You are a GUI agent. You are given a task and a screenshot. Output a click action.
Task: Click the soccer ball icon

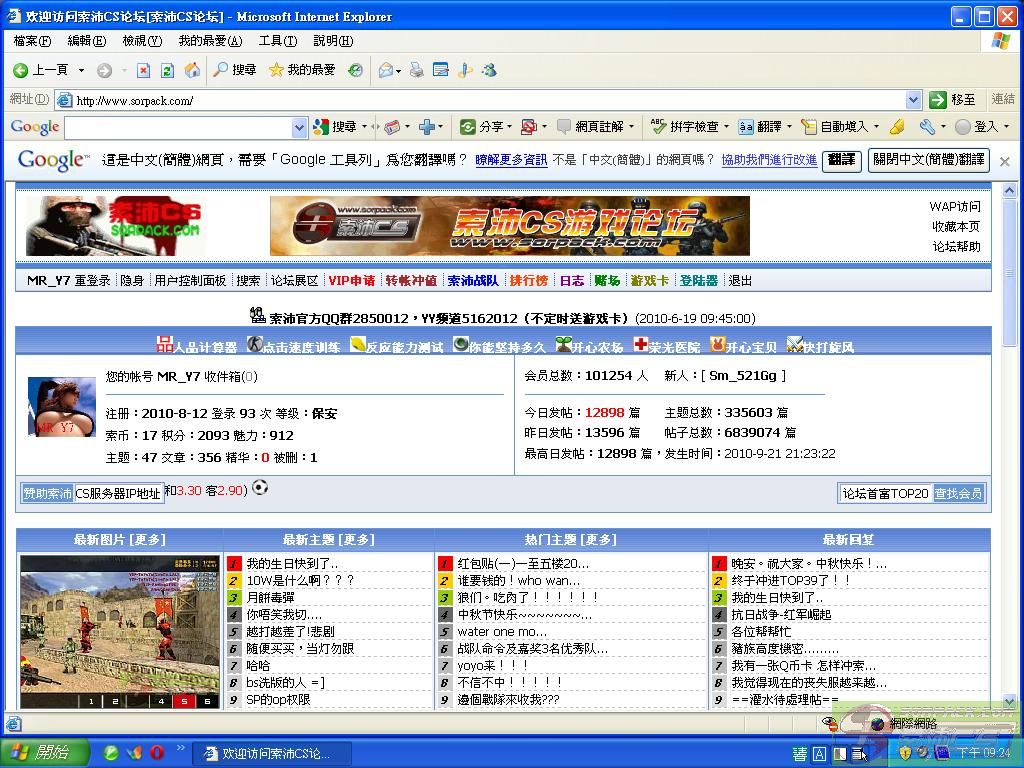[260, 488]
